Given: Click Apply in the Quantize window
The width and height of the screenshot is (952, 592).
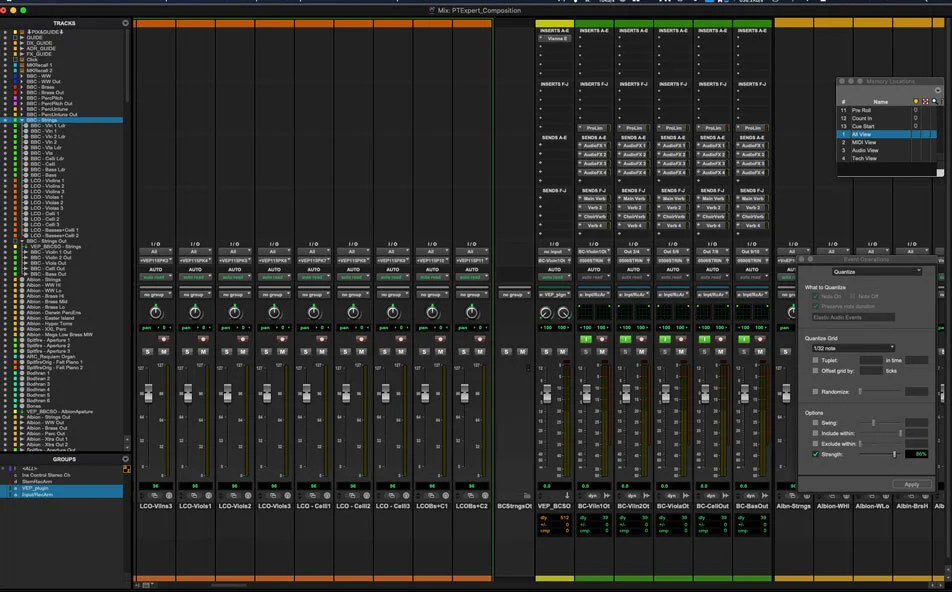Looking at the screenshot, I should pos(912,484).
